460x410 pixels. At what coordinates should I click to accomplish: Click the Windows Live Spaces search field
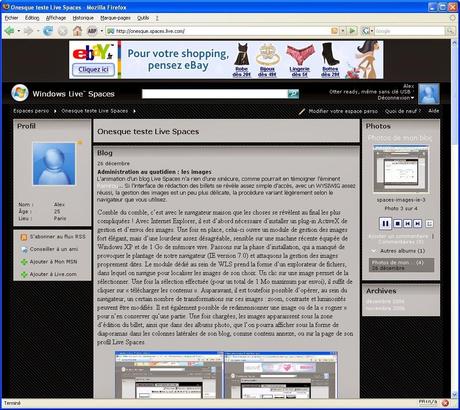[x=215, y=94]
